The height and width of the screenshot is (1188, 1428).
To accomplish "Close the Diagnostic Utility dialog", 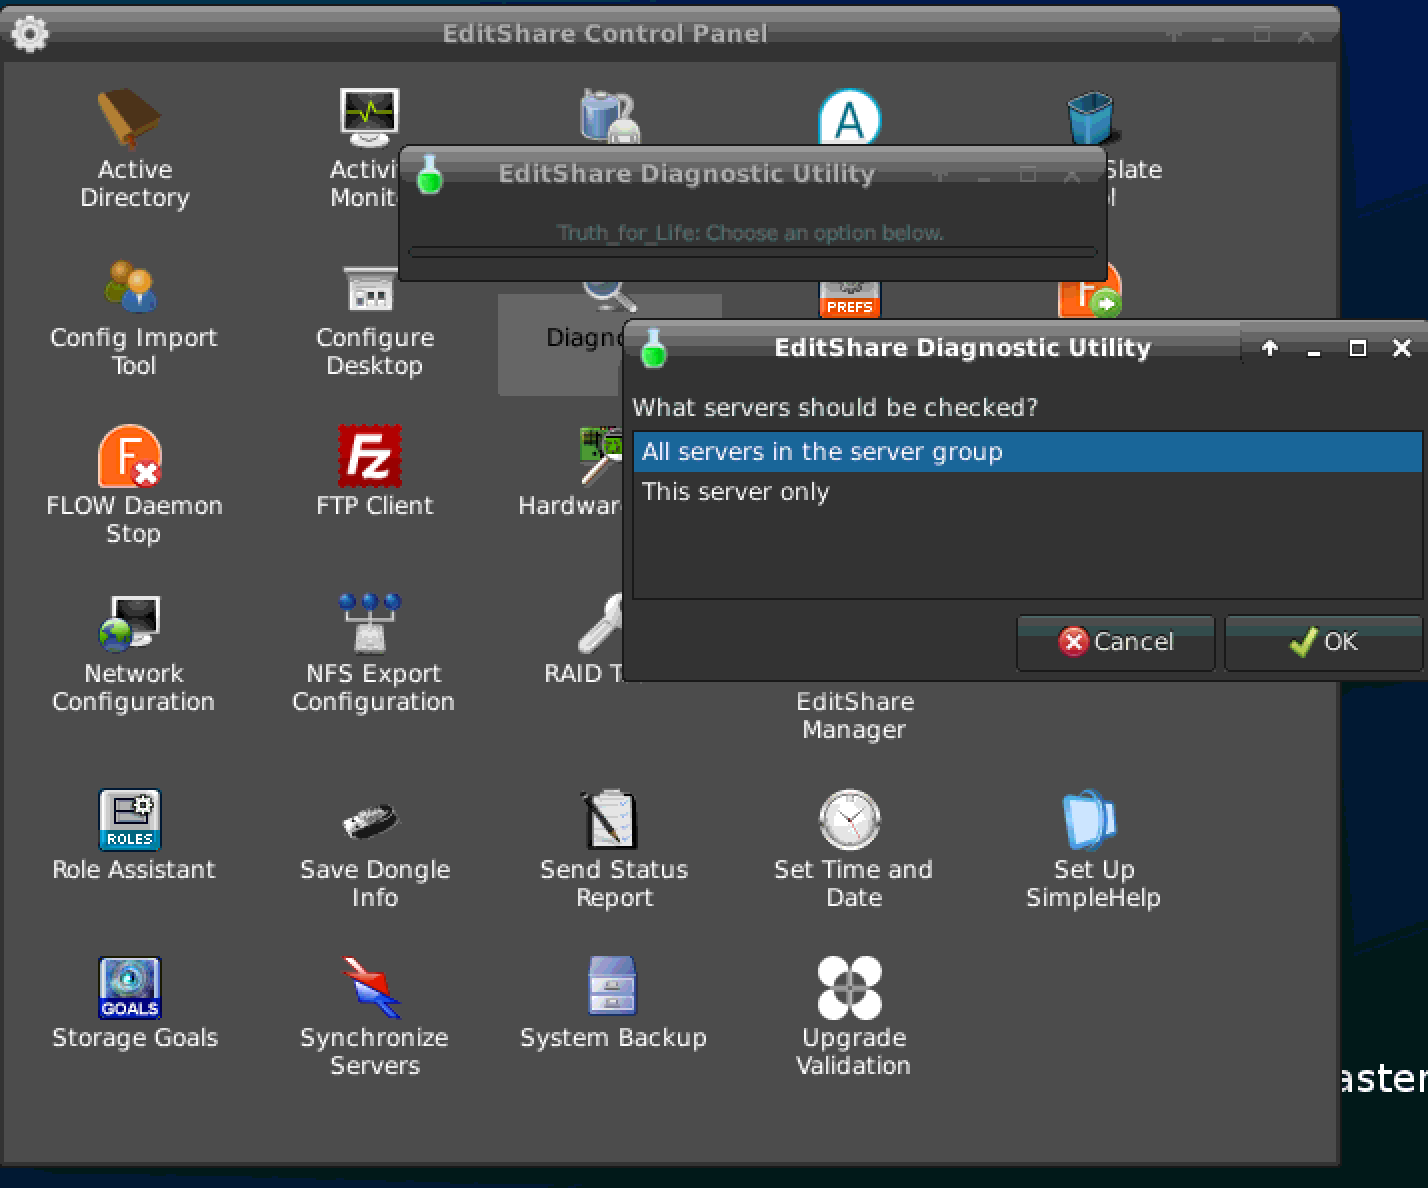I will [1402, 348].
